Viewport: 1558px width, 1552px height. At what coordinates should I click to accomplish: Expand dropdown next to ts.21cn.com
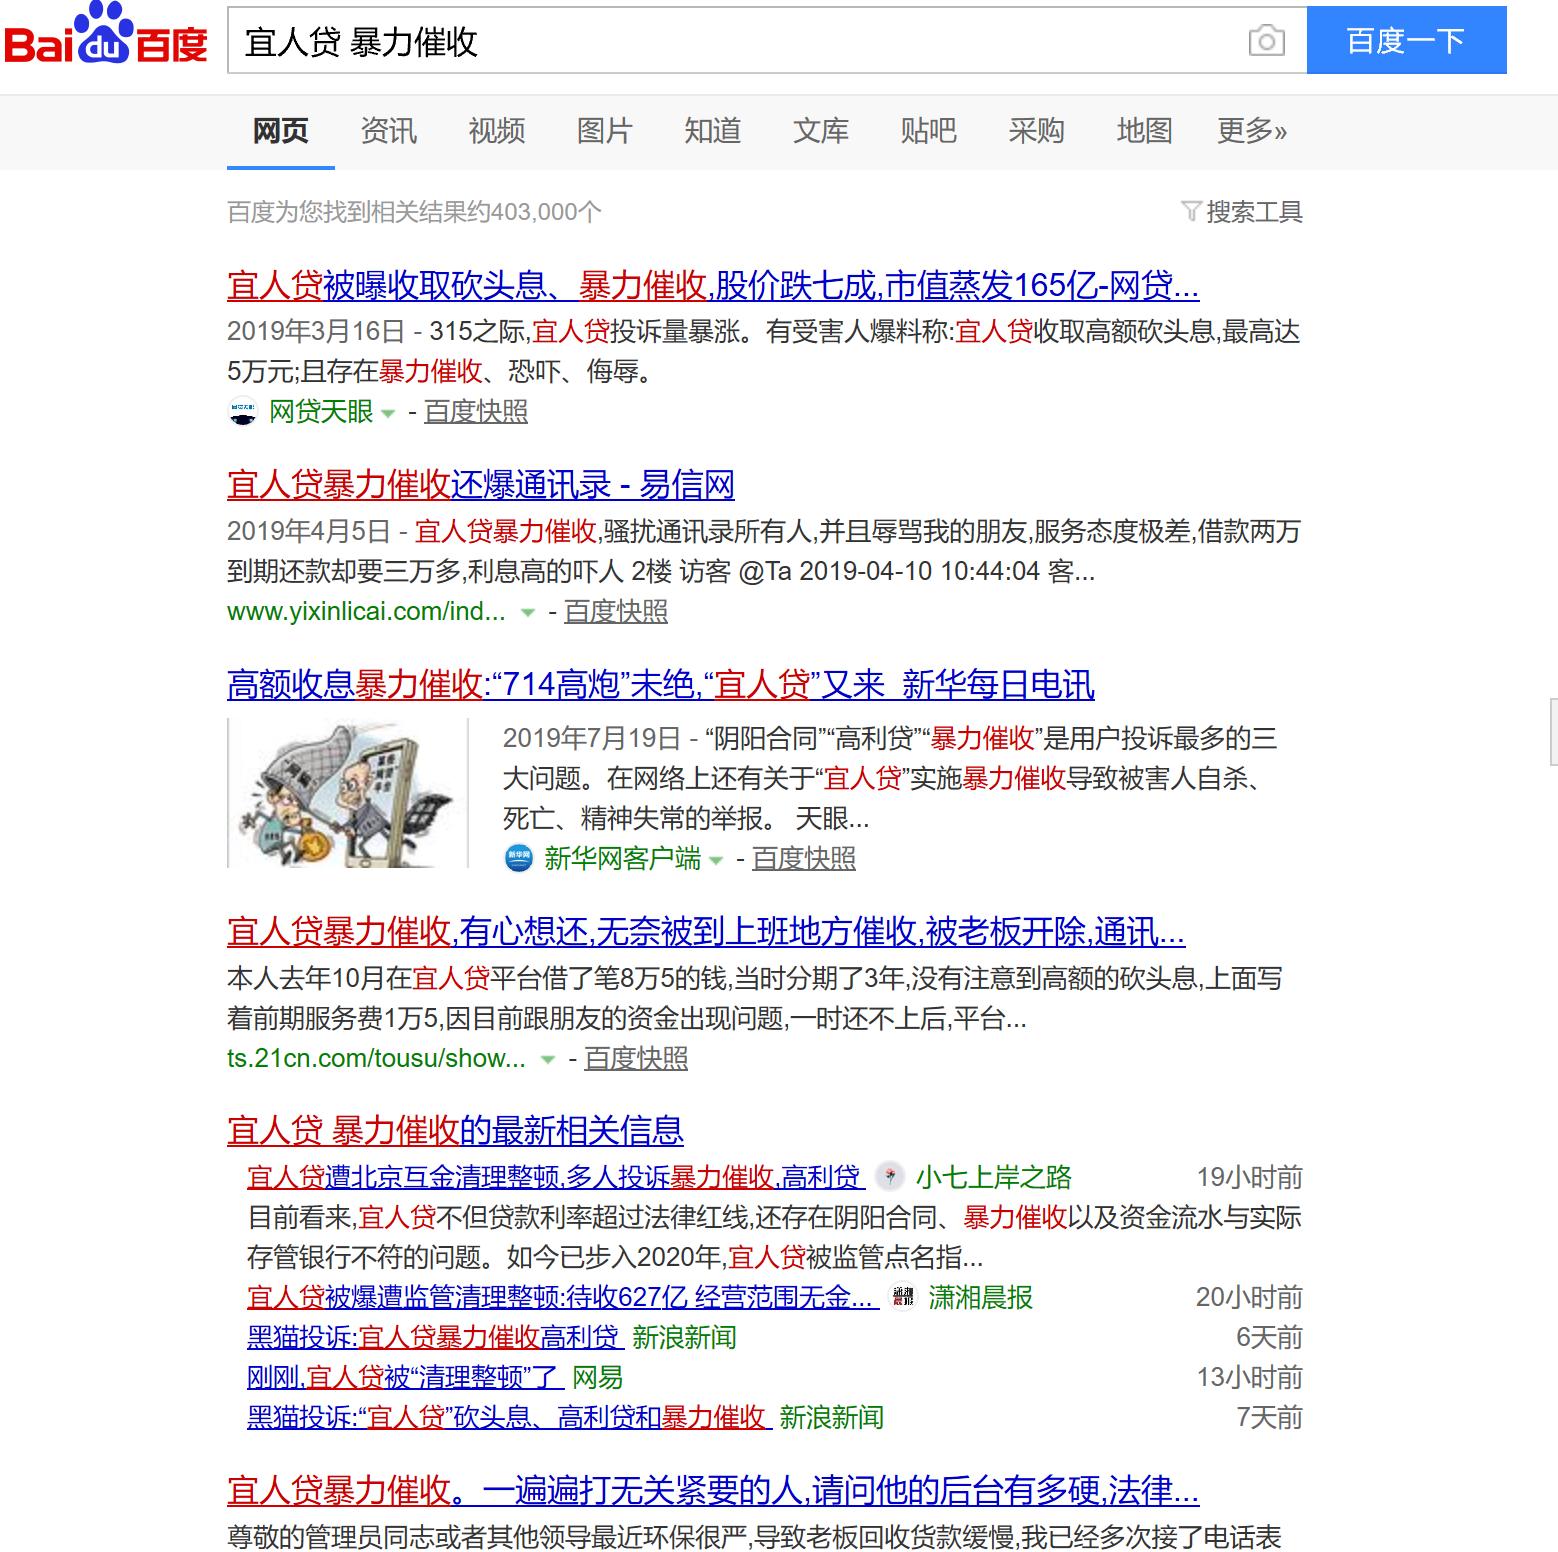(x=546, y=1061)
